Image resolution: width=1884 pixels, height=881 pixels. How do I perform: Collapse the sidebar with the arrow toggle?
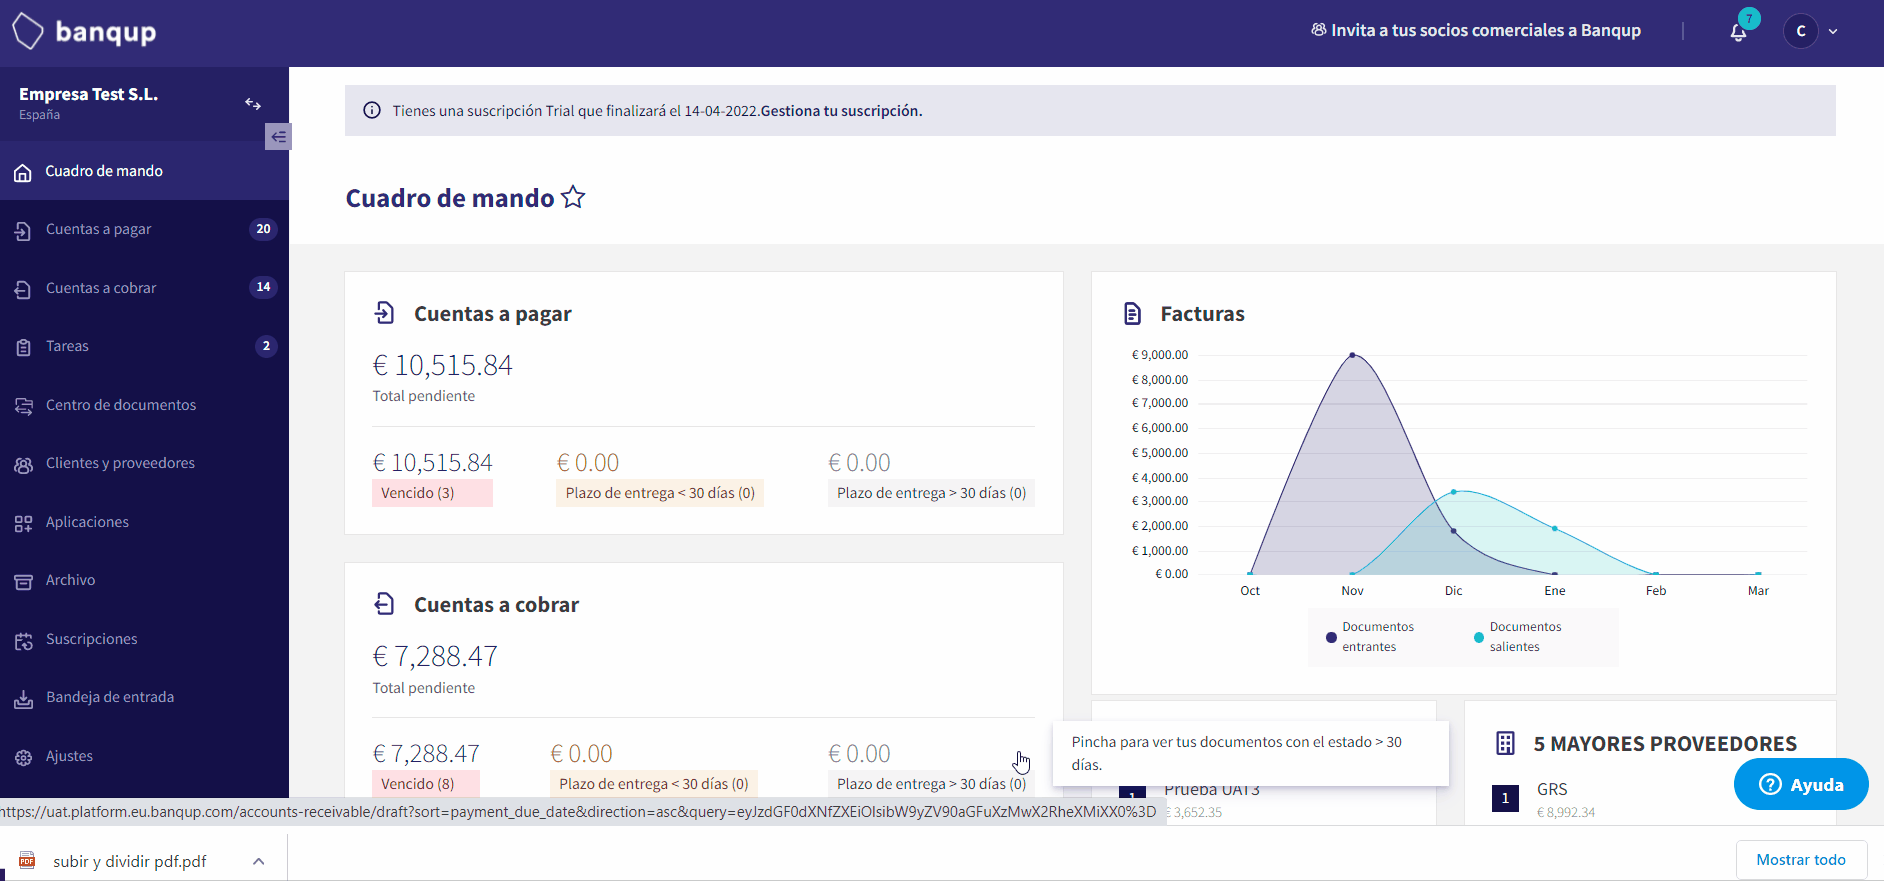point(278,137)
